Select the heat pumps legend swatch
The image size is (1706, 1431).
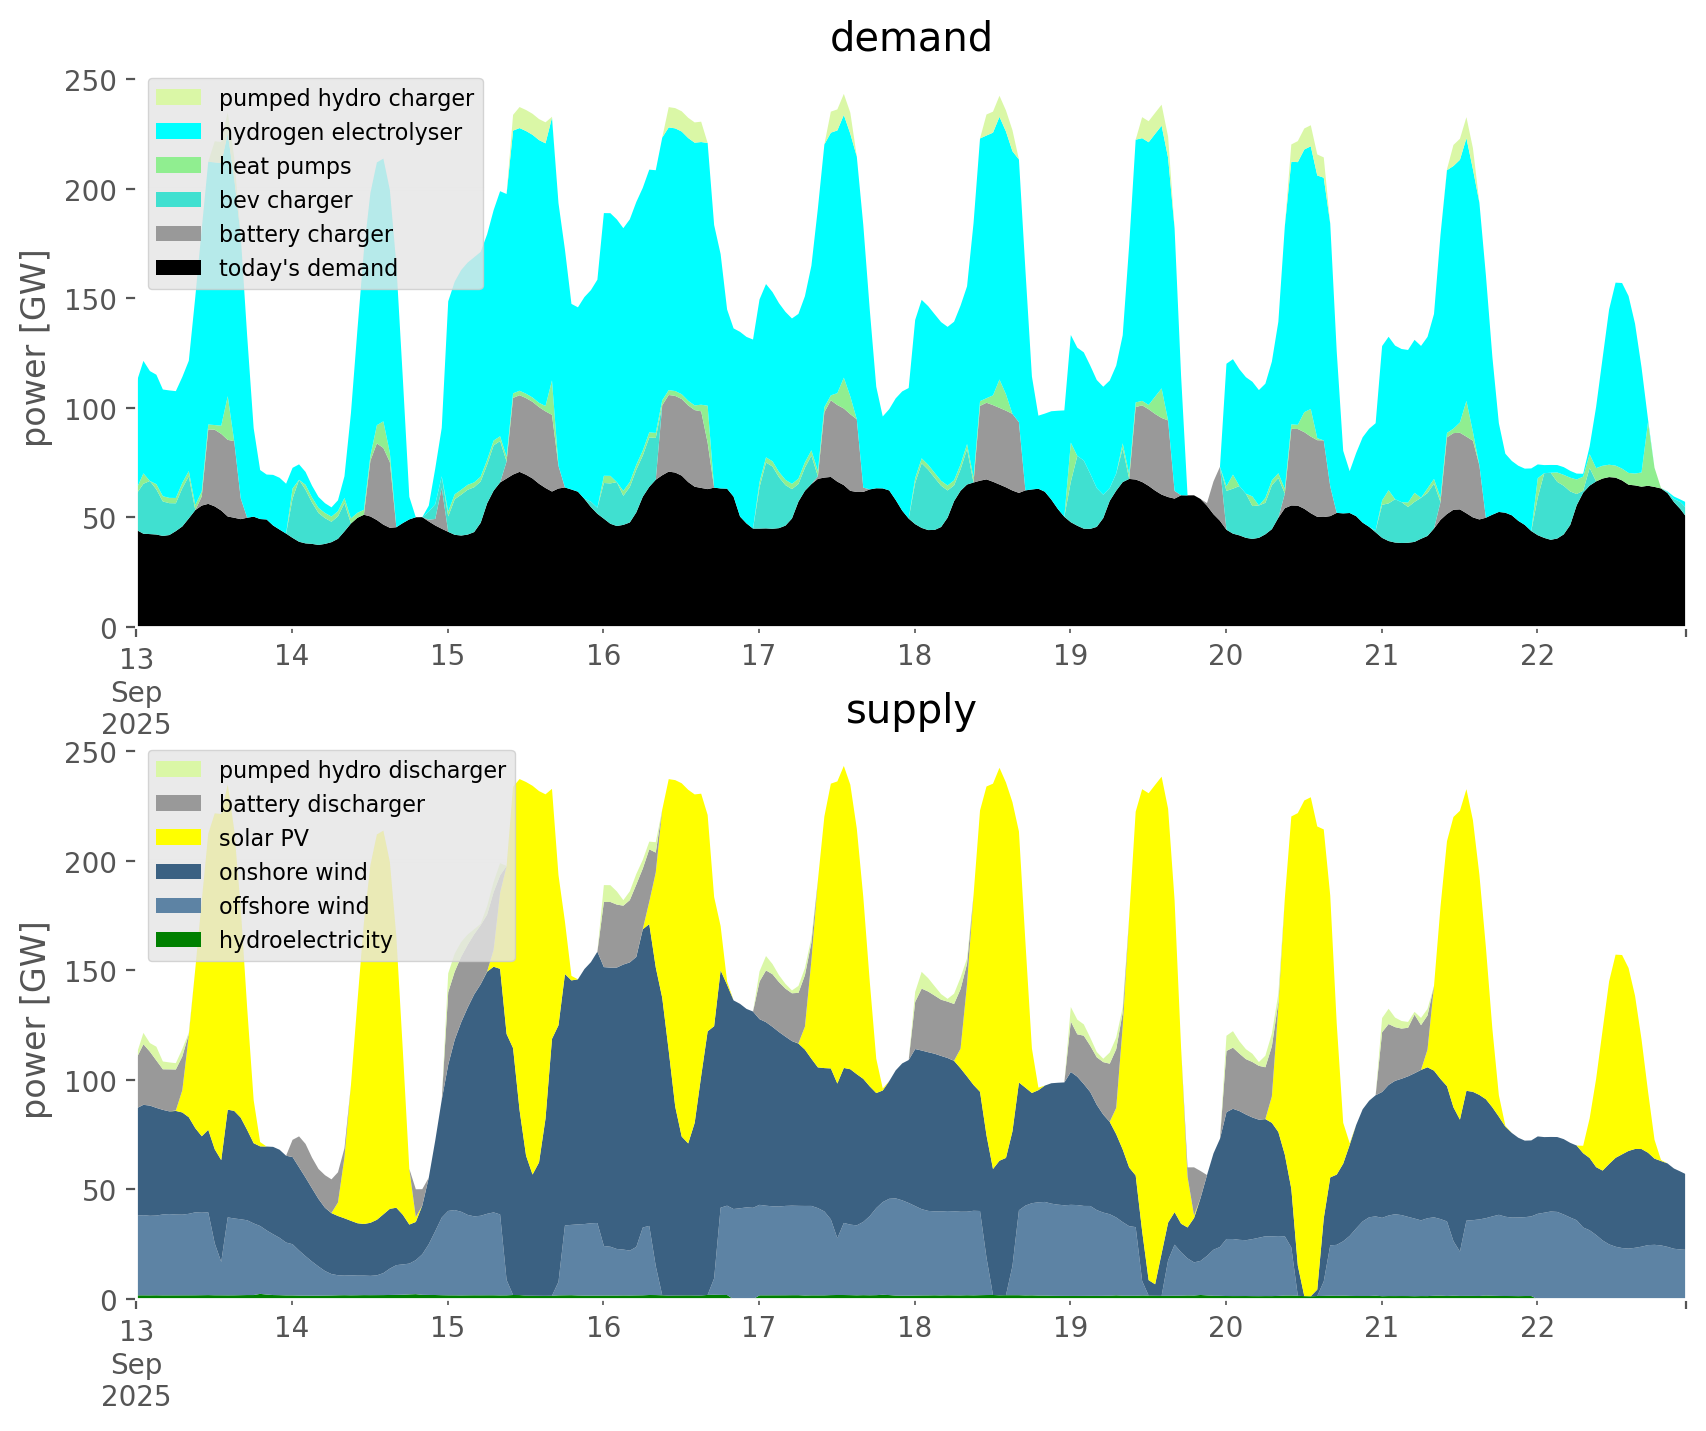pyautogui.click(x=179, y=166)
